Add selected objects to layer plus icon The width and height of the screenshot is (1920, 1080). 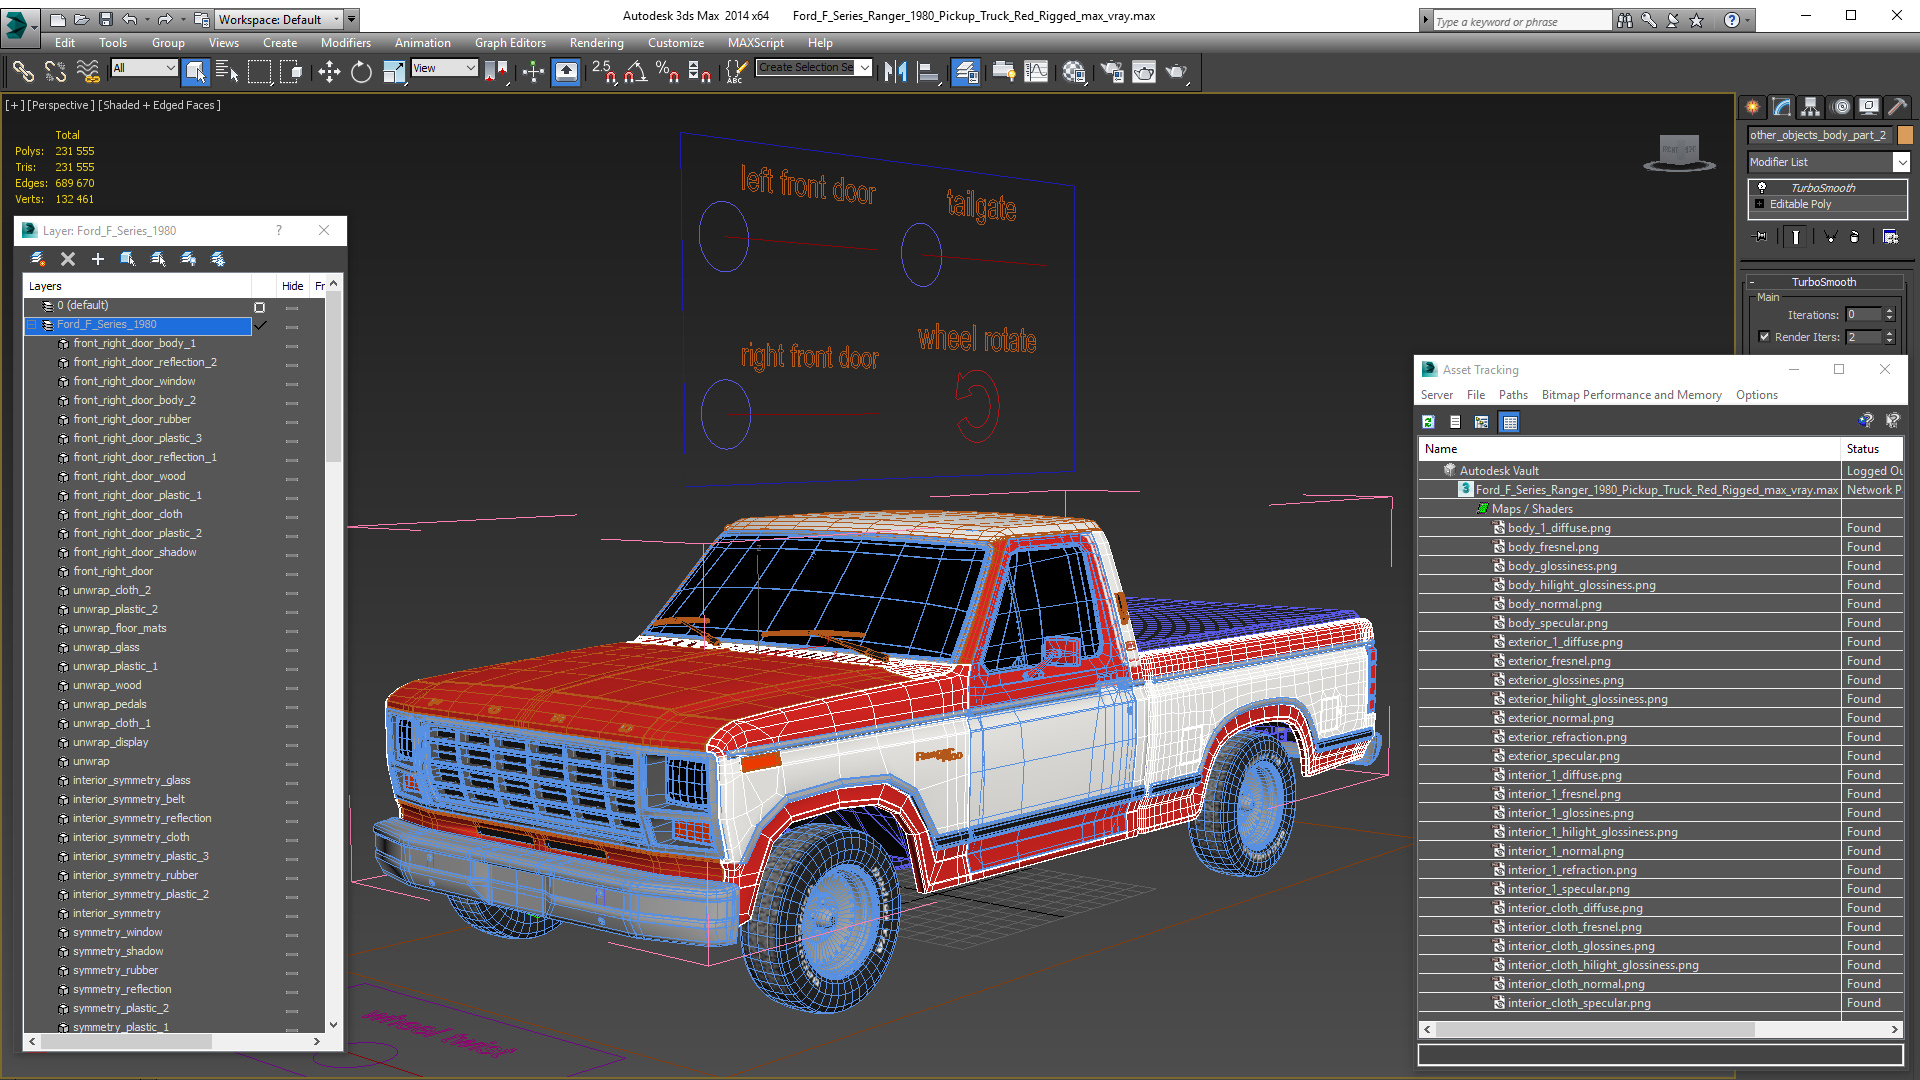point(98,259)
